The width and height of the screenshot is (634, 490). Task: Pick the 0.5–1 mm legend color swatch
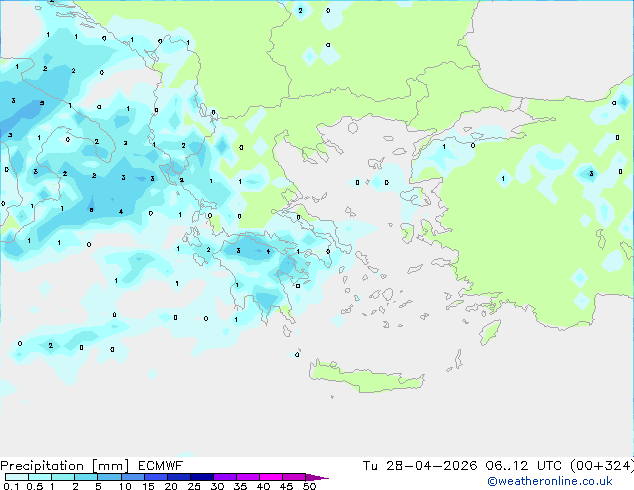coord(40,477)
